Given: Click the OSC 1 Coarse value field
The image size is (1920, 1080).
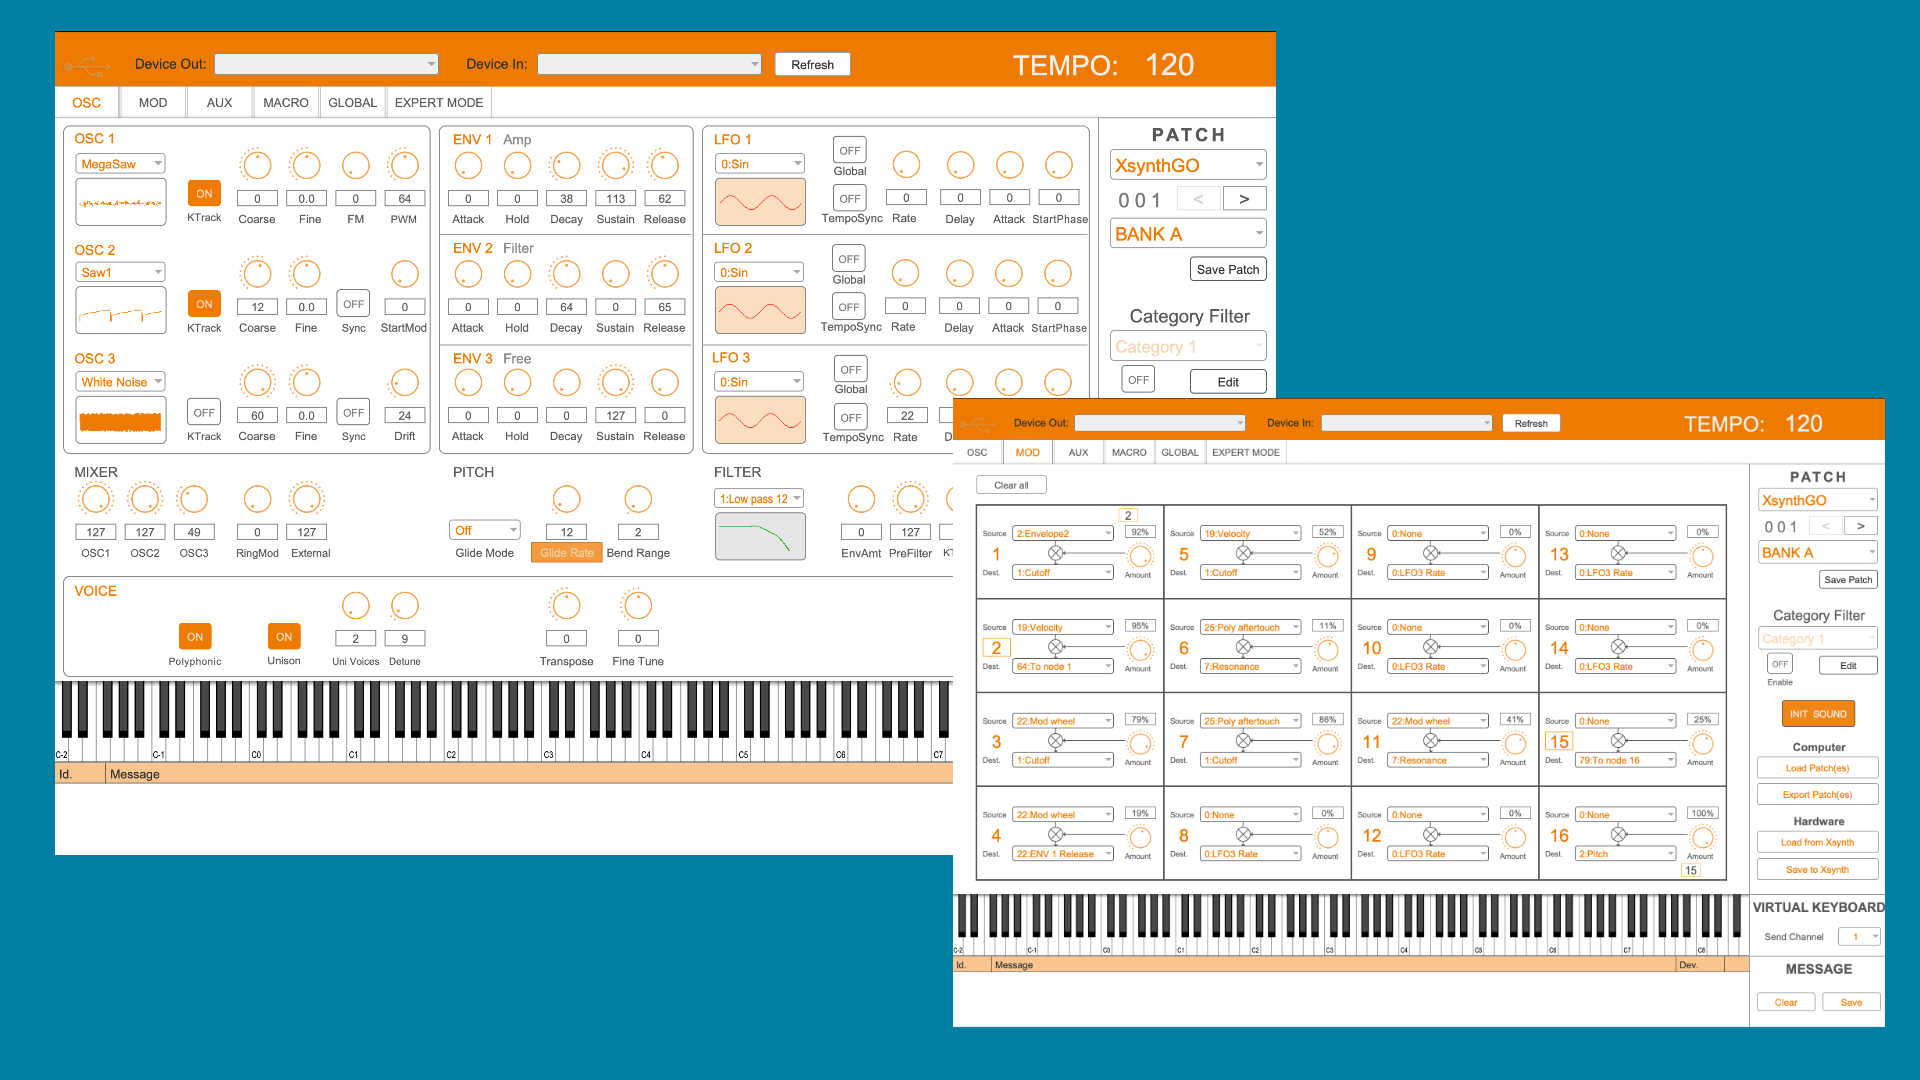Looking at the screenshot, I should click(x=257, y=199).
